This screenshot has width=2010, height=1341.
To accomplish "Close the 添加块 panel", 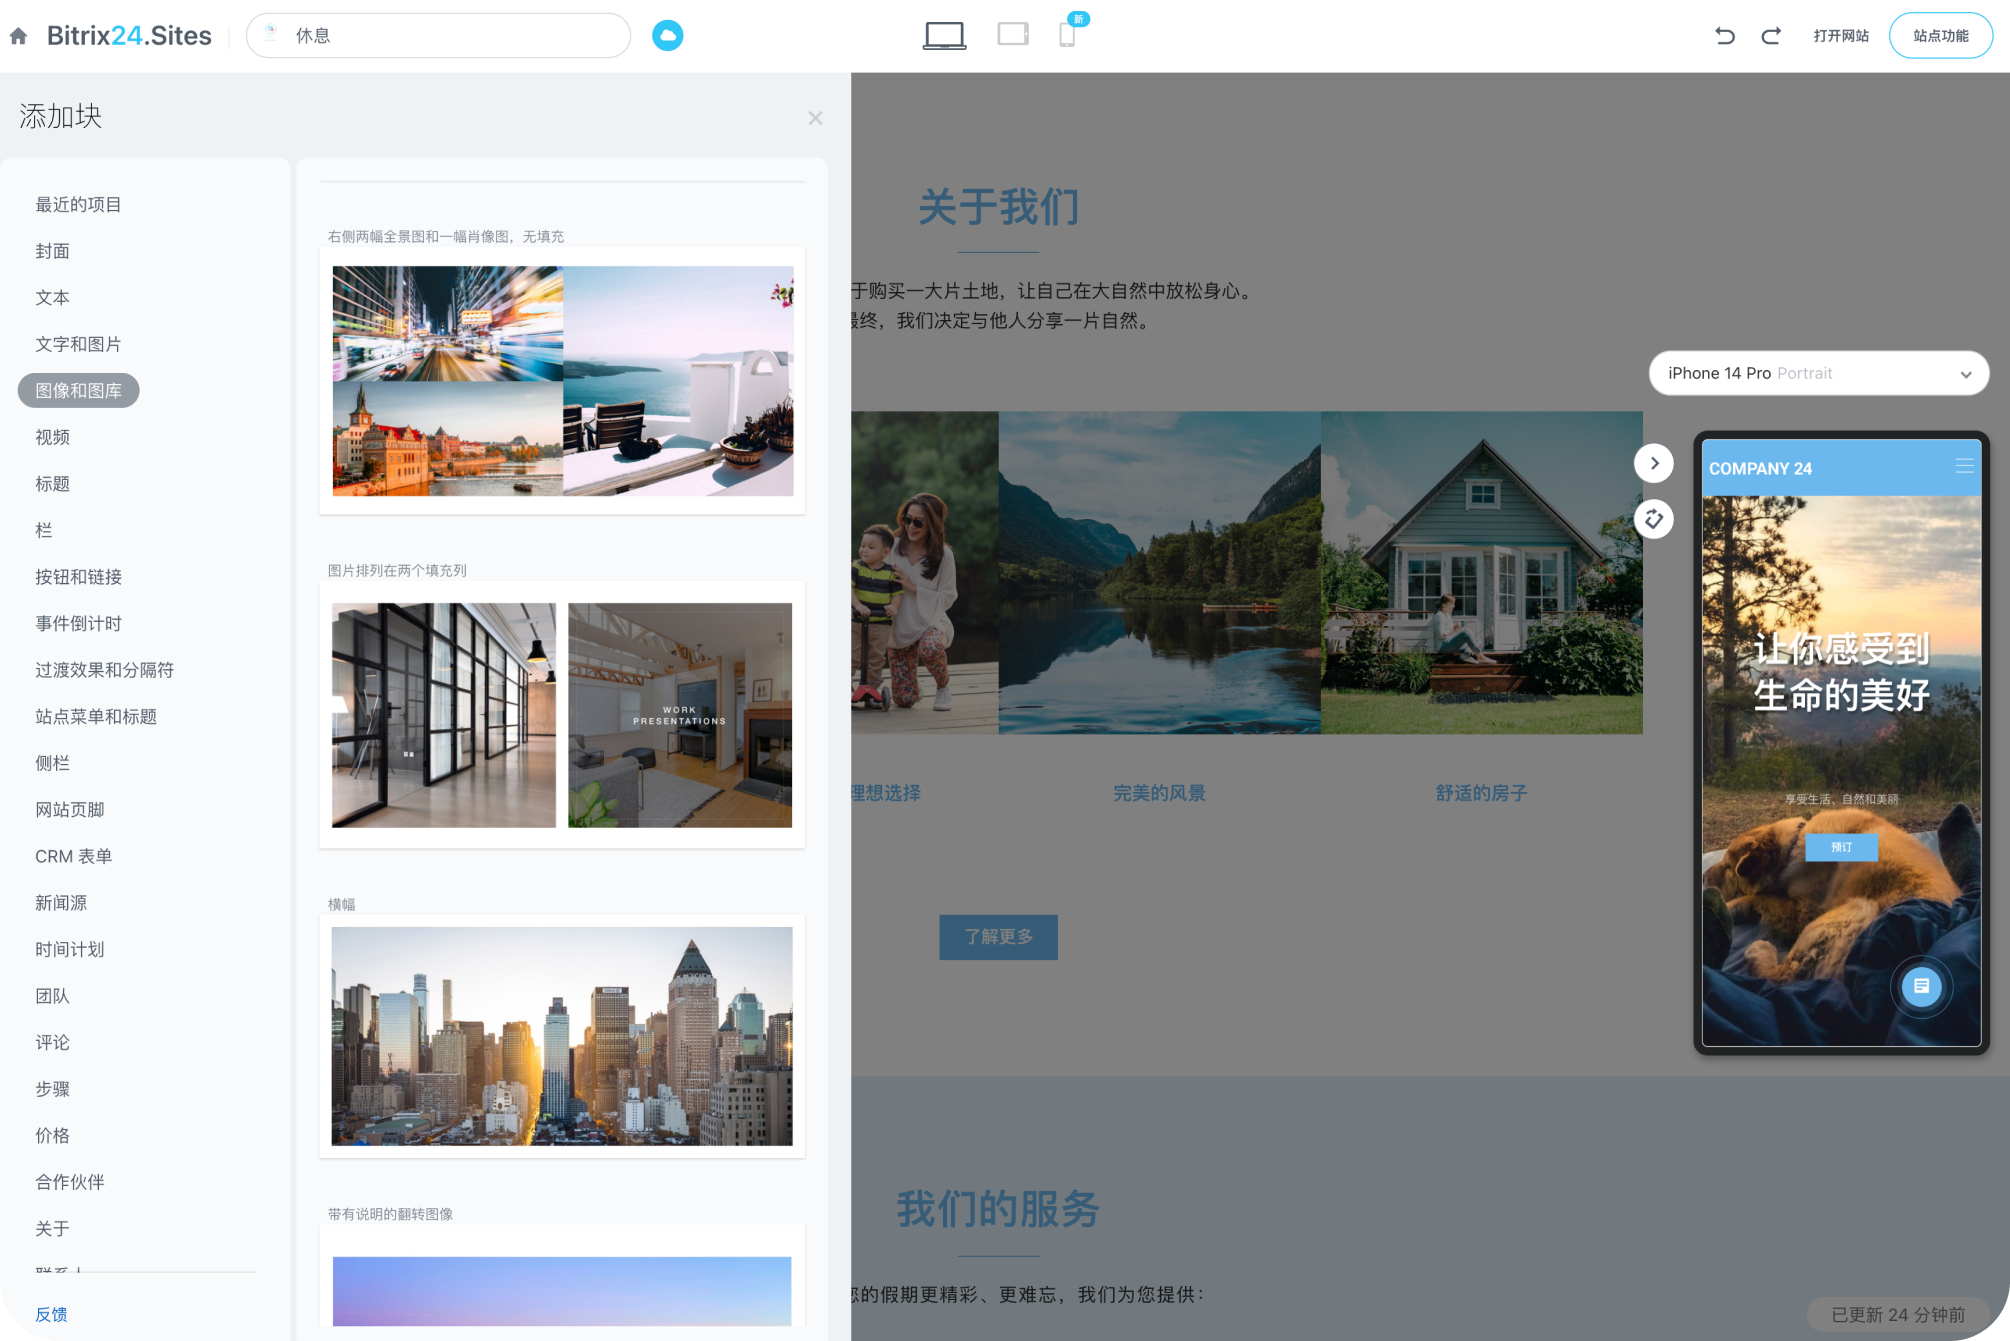I will coord(815,118).
